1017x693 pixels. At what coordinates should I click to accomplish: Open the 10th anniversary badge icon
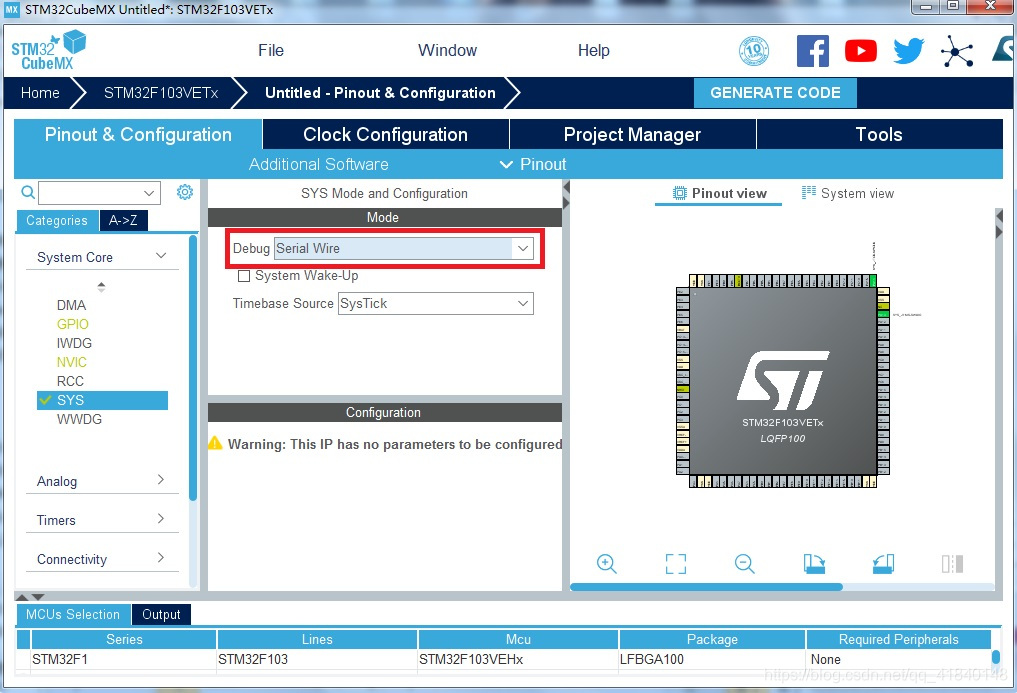point(754,51)
